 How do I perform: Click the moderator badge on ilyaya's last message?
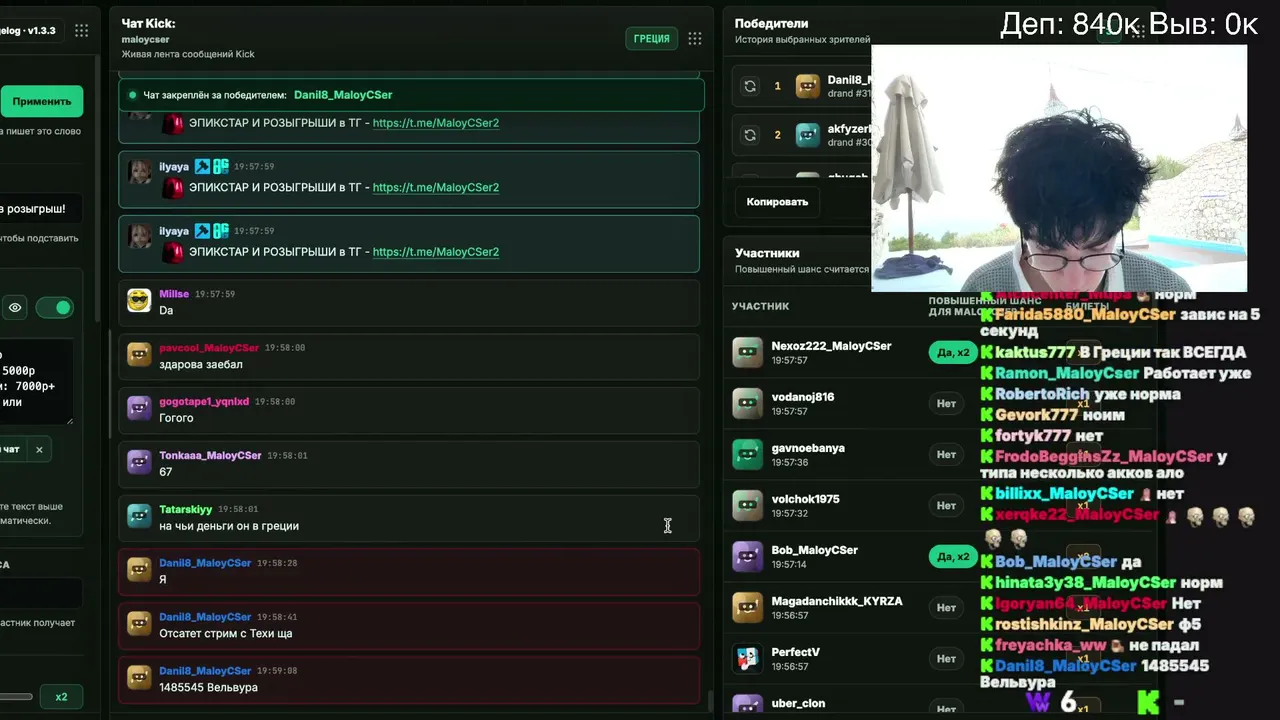202,231
